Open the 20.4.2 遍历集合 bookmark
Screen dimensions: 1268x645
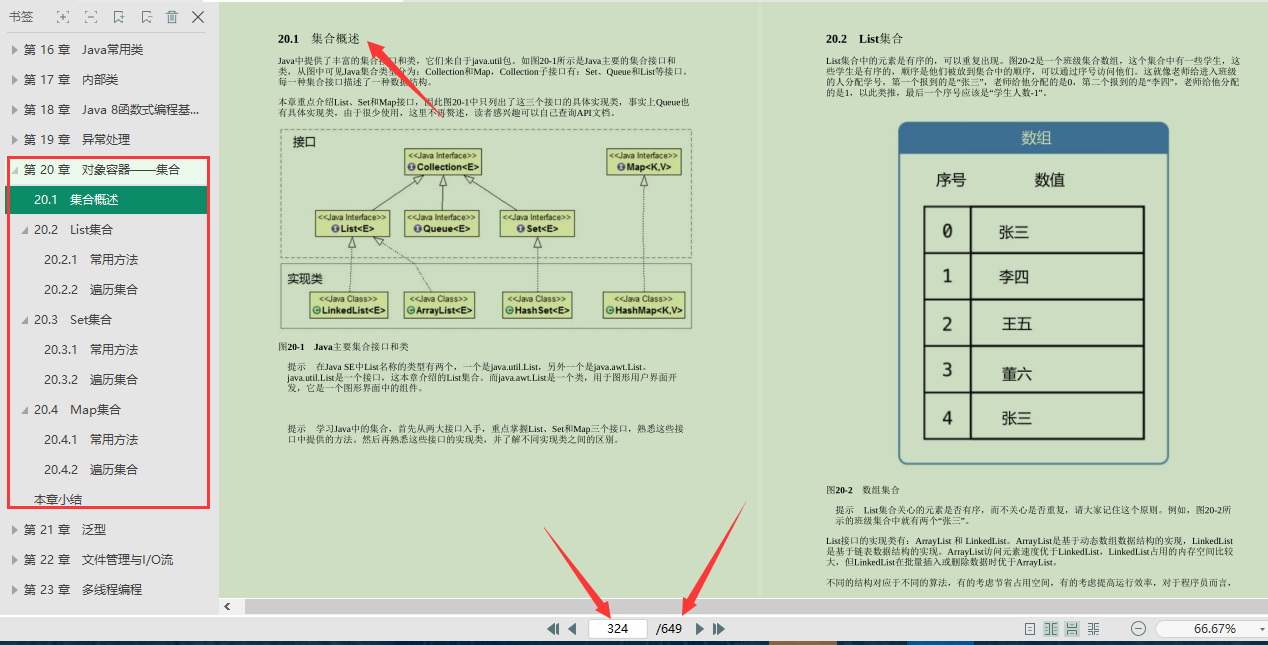(x=91, y=469)
